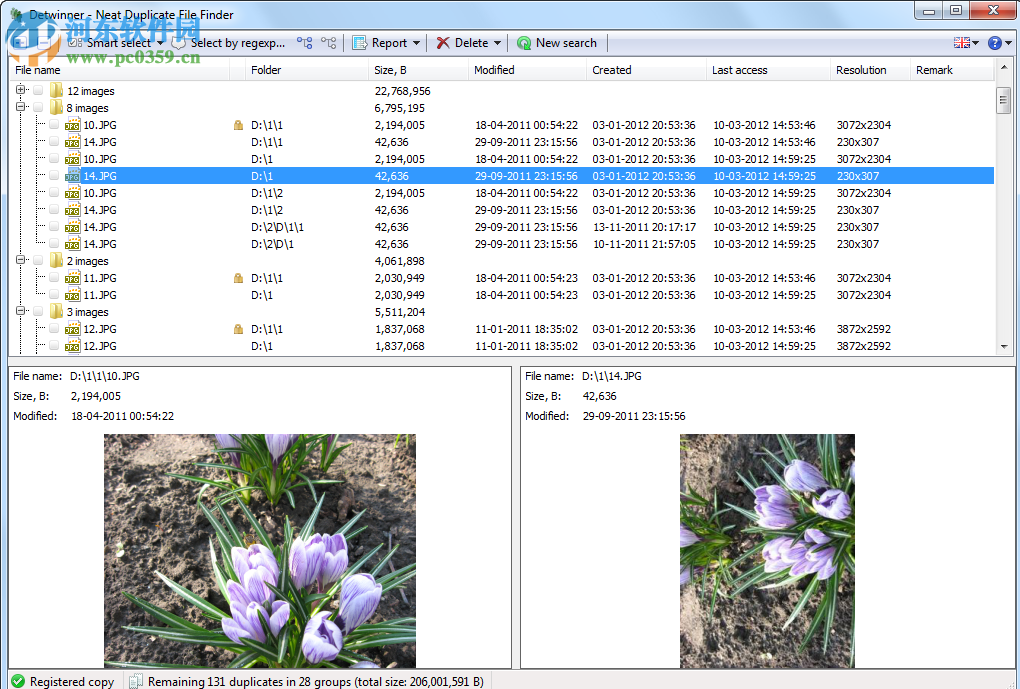Open the Report menu
Image resolution: width=1020 pixels, height=689 pixels.
[x=387, y=43]
